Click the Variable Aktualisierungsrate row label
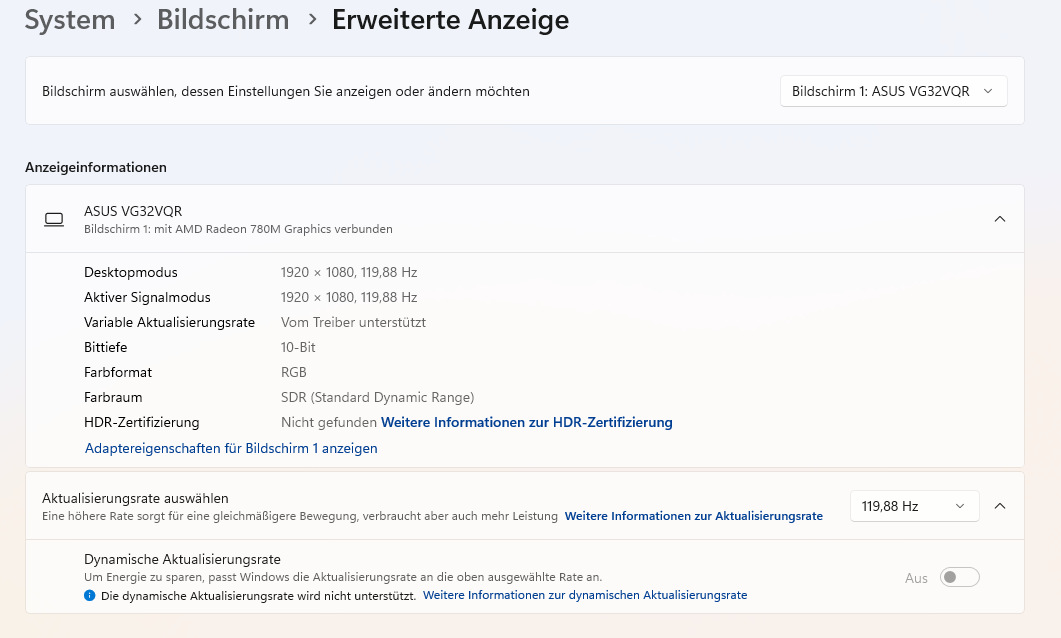This screenshot has width=1061, height=638. [x=169, y=322]
